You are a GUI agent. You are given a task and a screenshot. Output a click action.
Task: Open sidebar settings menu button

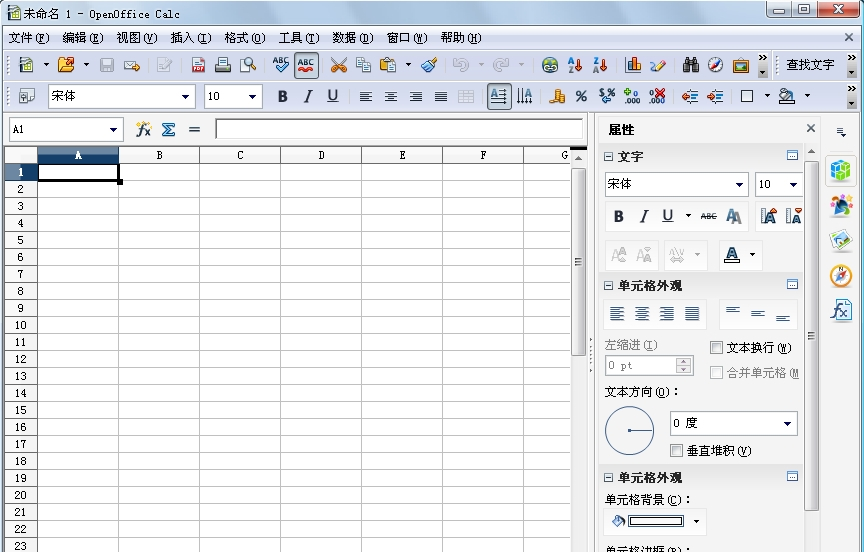coord(841,132)
